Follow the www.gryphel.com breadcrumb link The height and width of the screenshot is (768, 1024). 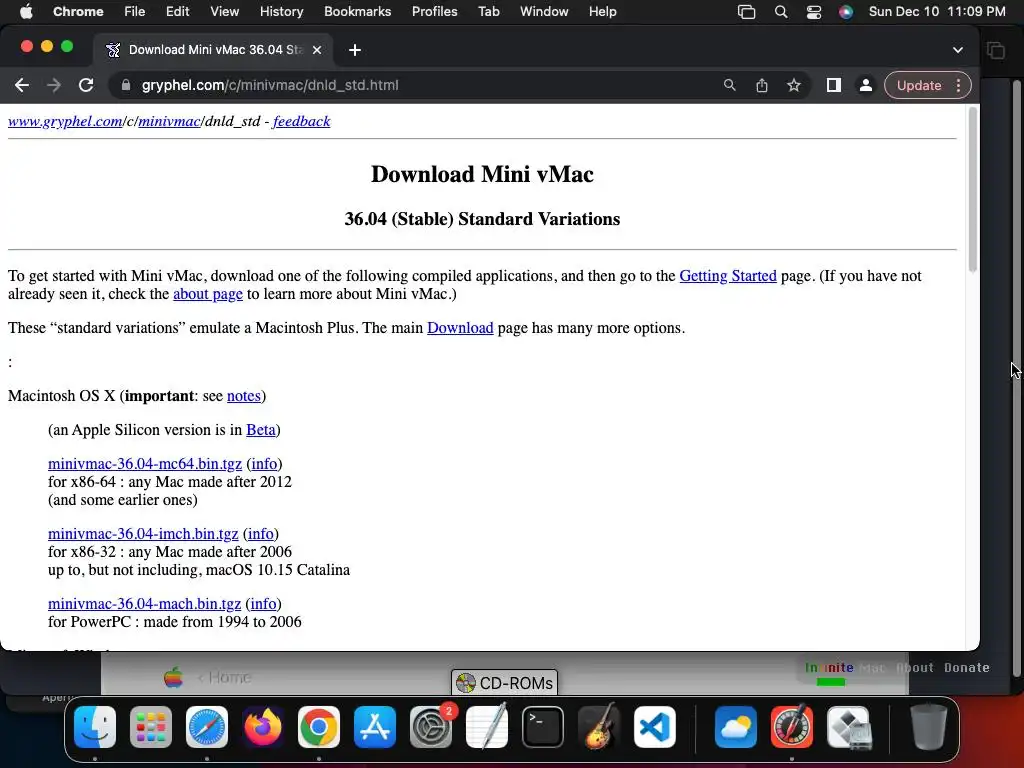click(65, 121)
